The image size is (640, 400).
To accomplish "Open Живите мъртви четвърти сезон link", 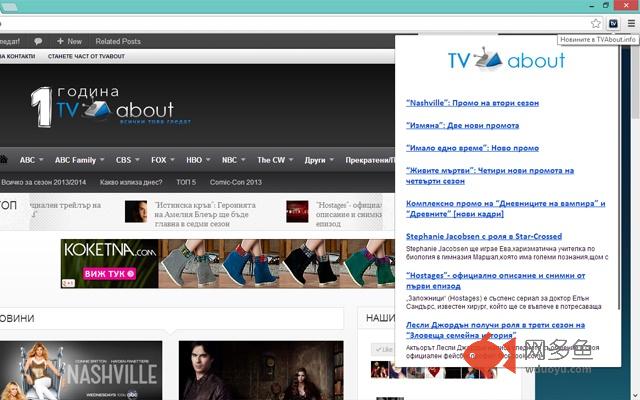I will pos(490,176).
